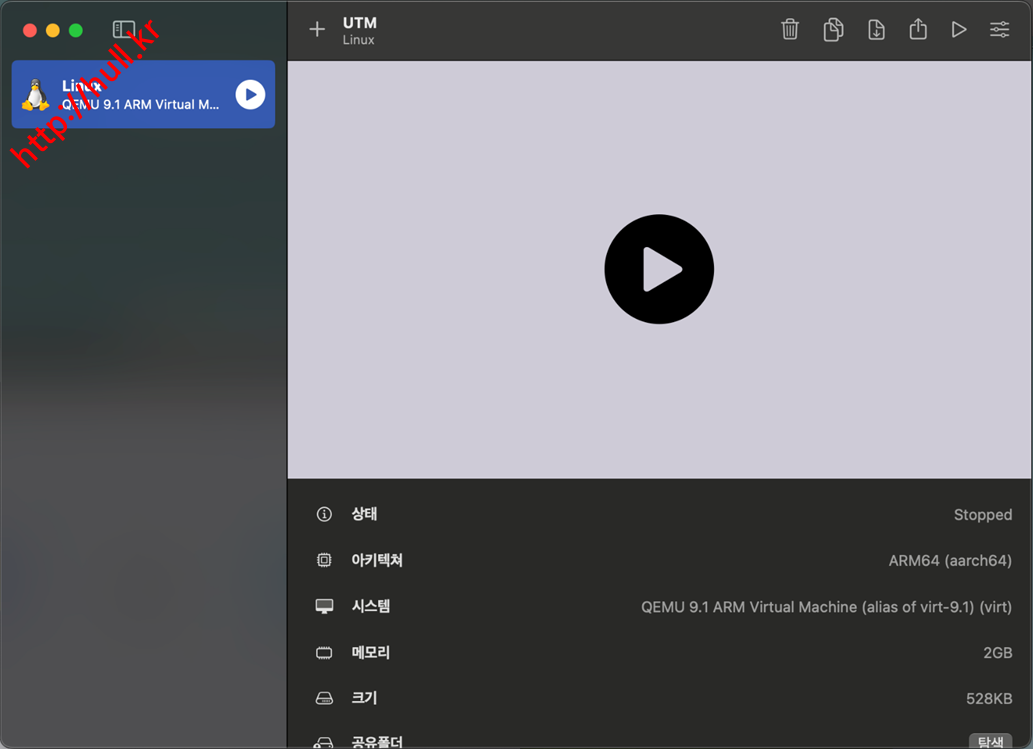The image size is (1033, 749).
Task: Click the drive icon beside 크기
Action: (324, 698)
